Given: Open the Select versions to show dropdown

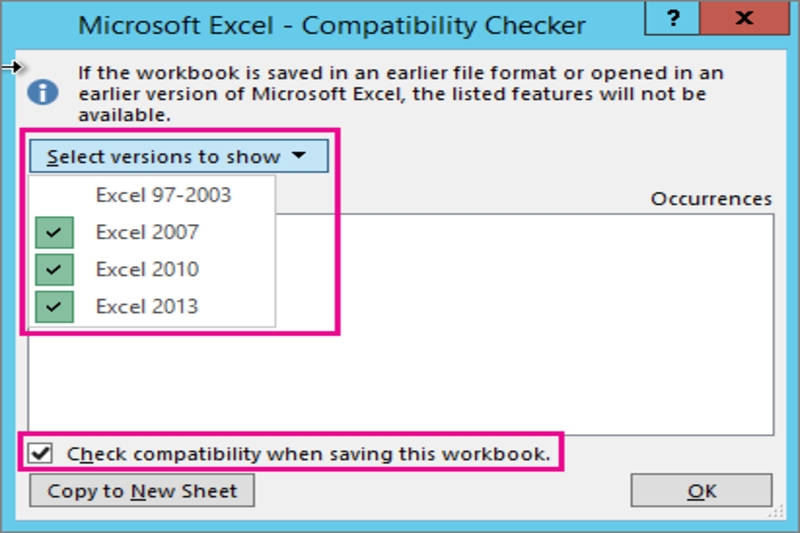Looking at the screenshot, I should [x=165, y=156].
